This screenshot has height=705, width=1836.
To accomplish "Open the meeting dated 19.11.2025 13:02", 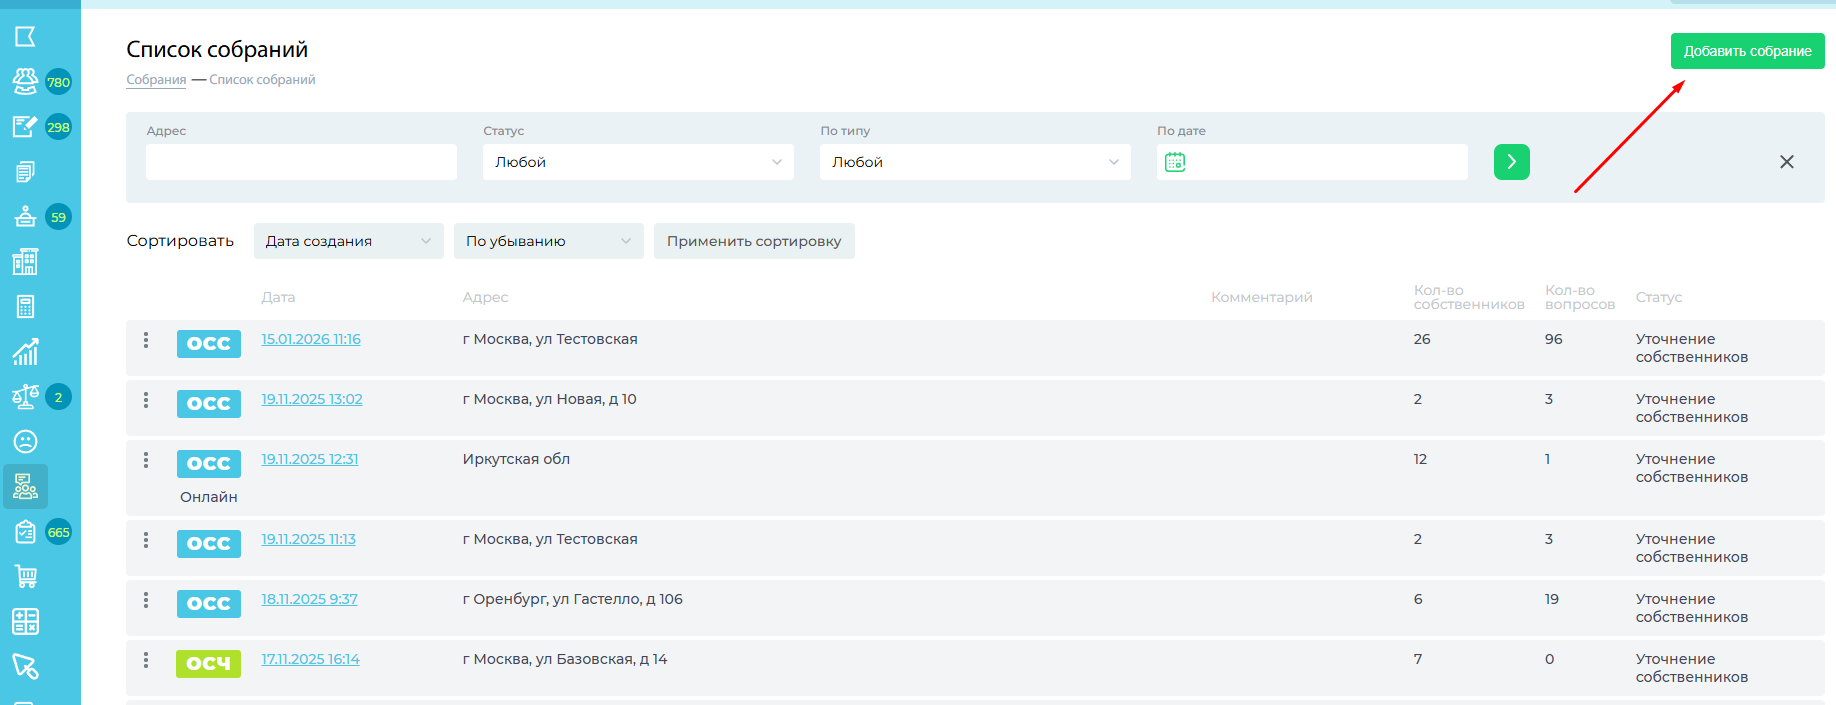I will click(x=311, y=399).
